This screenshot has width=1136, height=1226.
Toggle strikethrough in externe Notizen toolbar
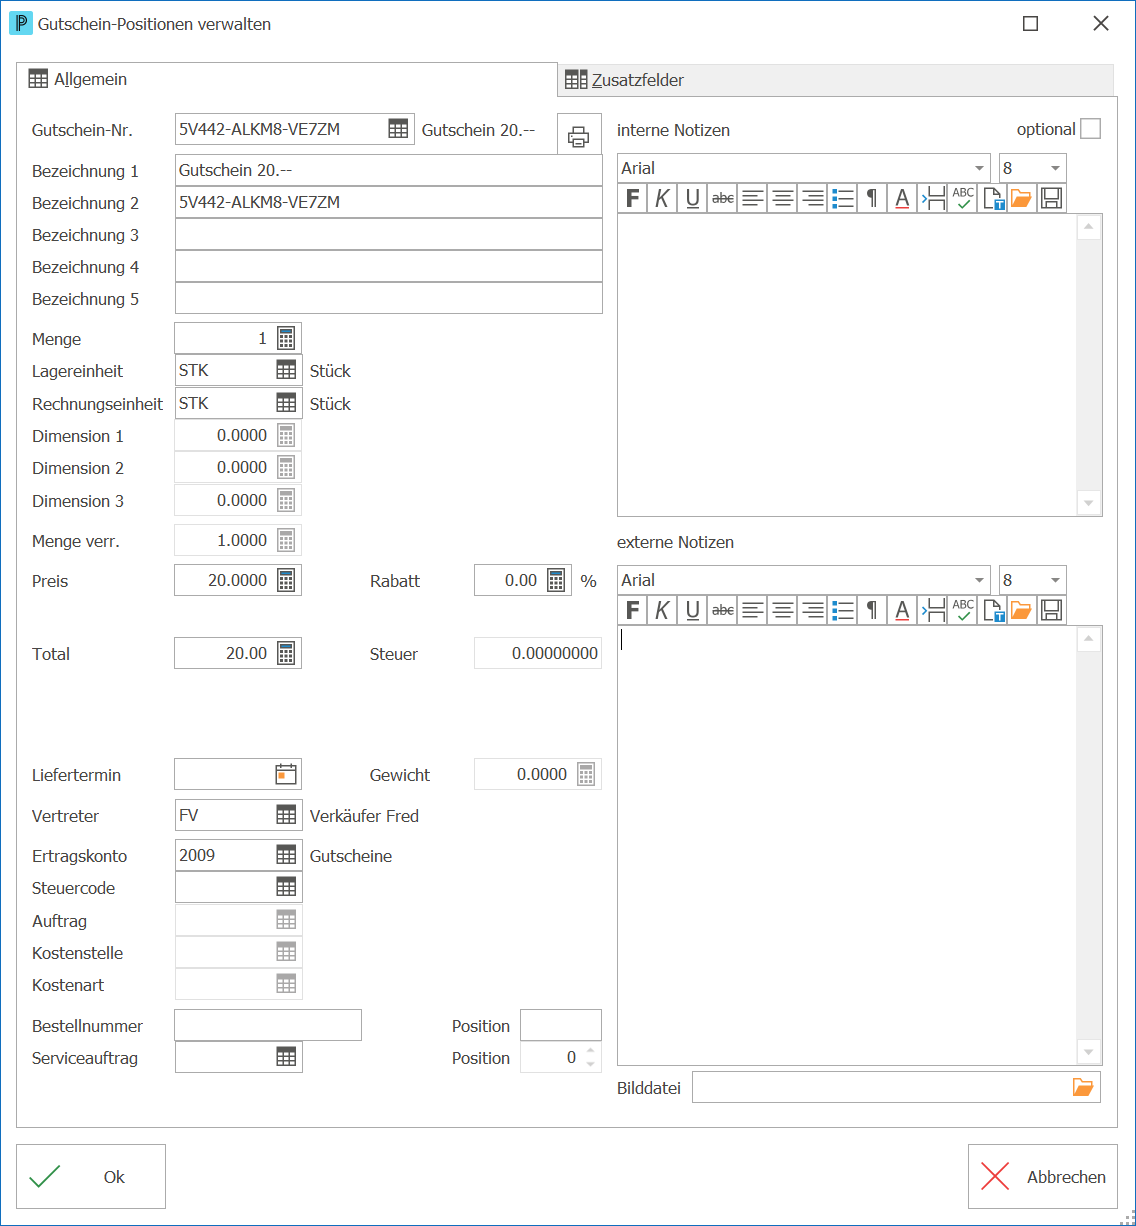click(x=723, y=610)
